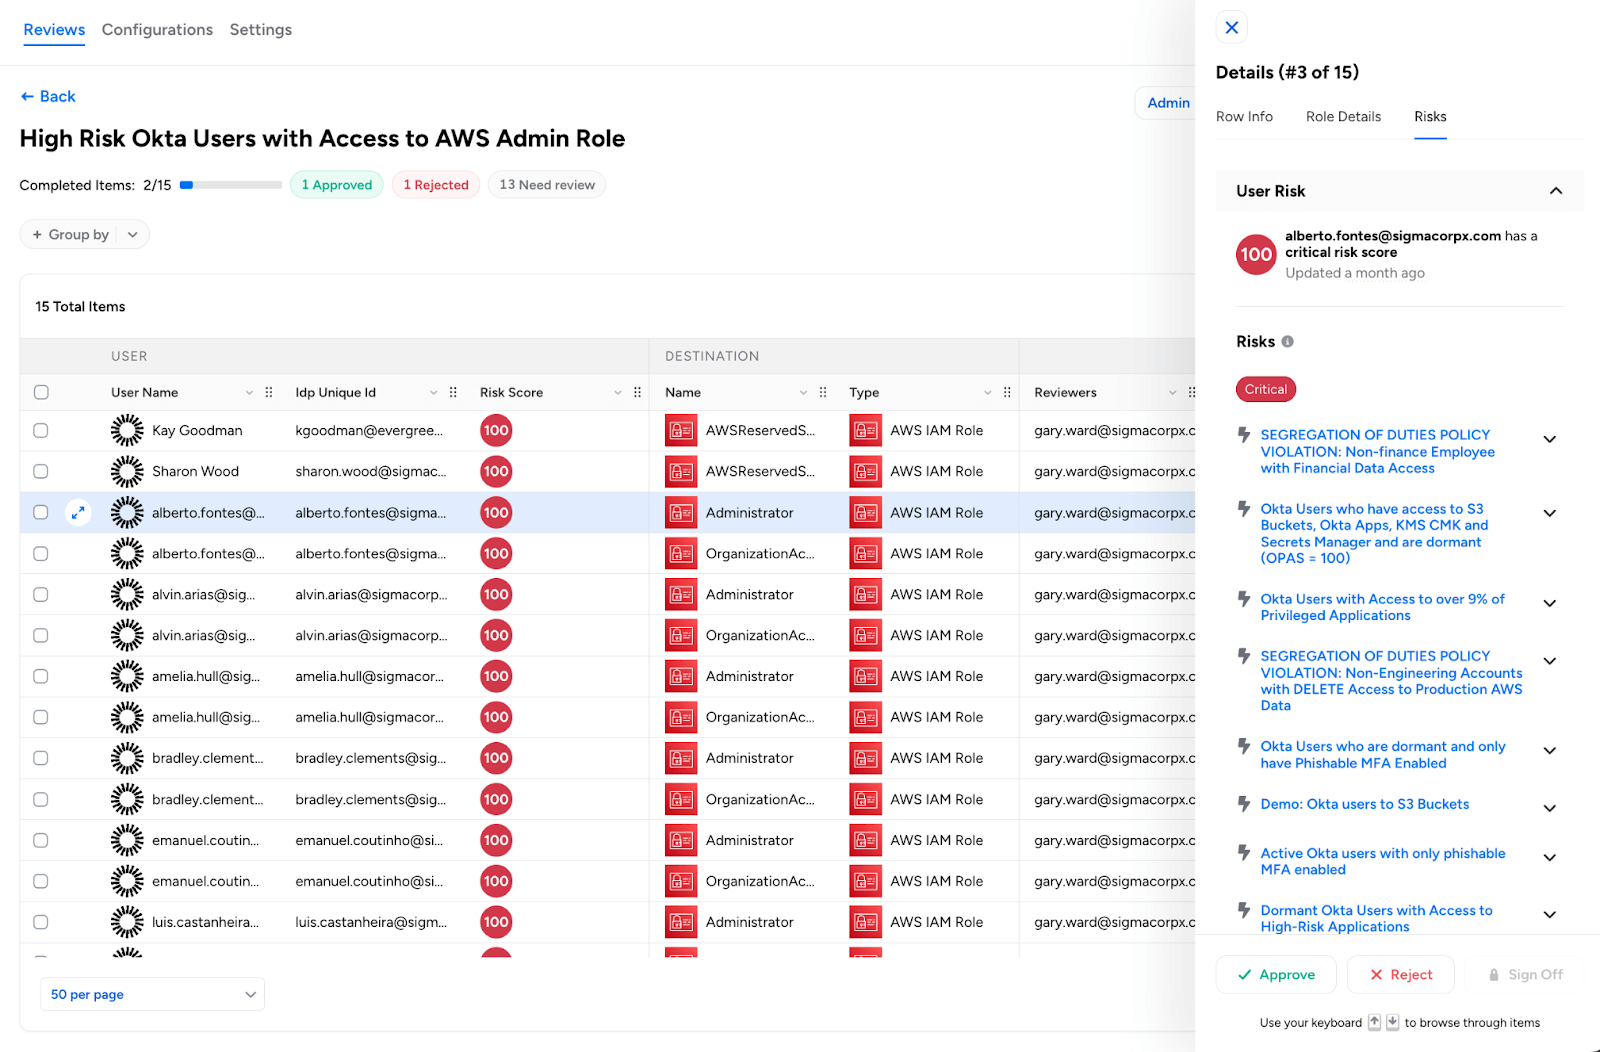Check the Sharon Wood row checkbox

41,472
